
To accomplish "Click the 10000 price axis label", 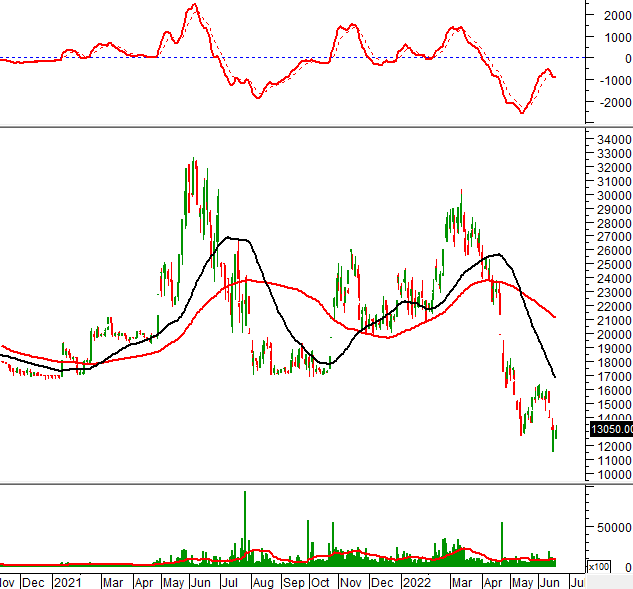I will tap(611, 475).
